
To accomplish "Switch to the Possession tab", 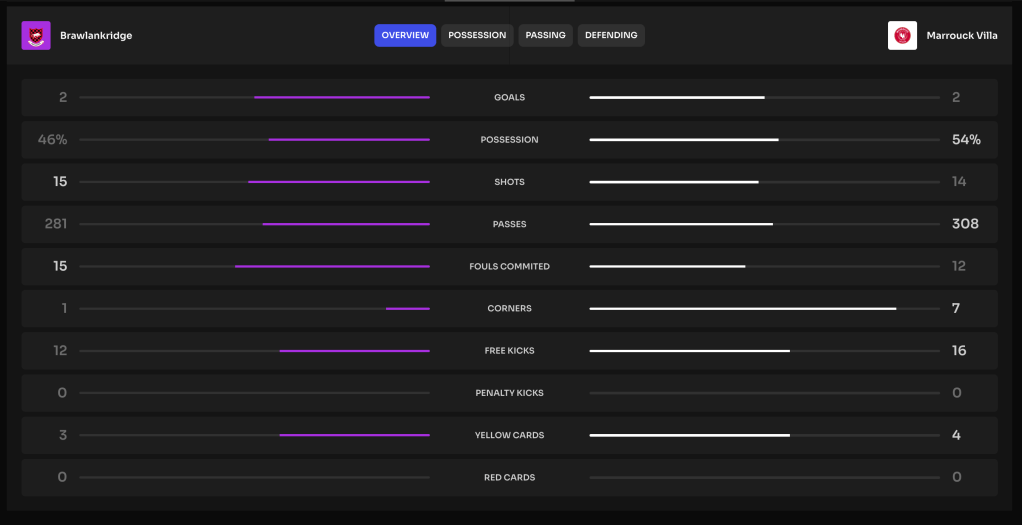I will [477, 36].
